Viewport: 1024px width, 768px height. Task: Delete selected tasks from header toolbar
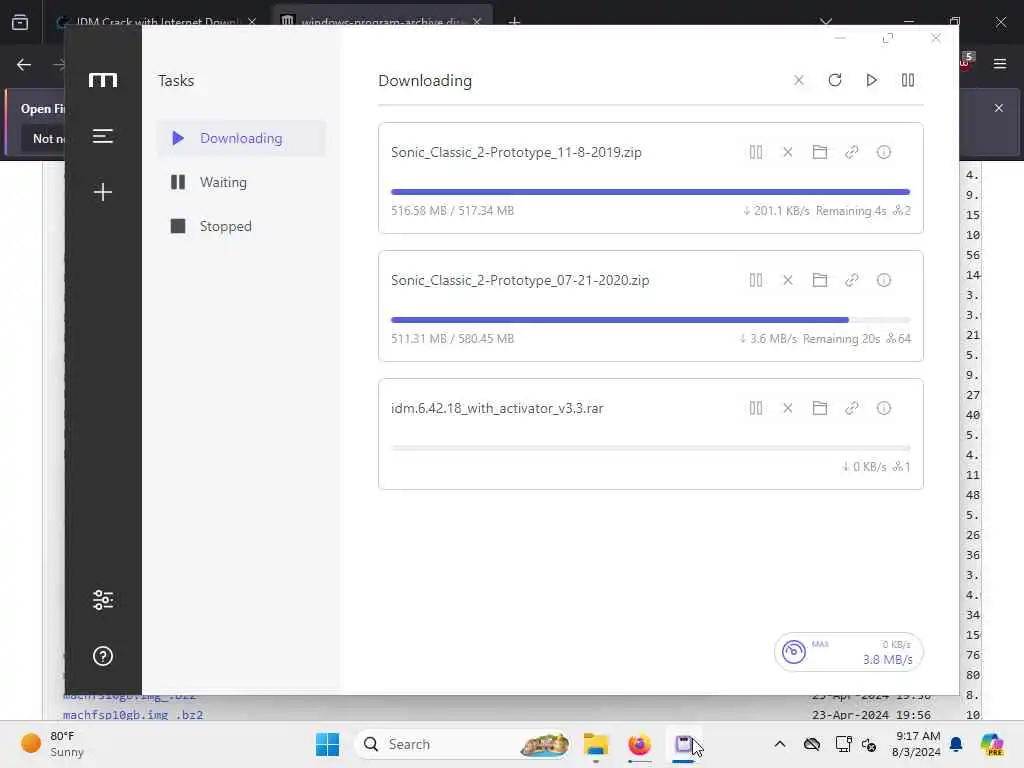tap(798, 80)
